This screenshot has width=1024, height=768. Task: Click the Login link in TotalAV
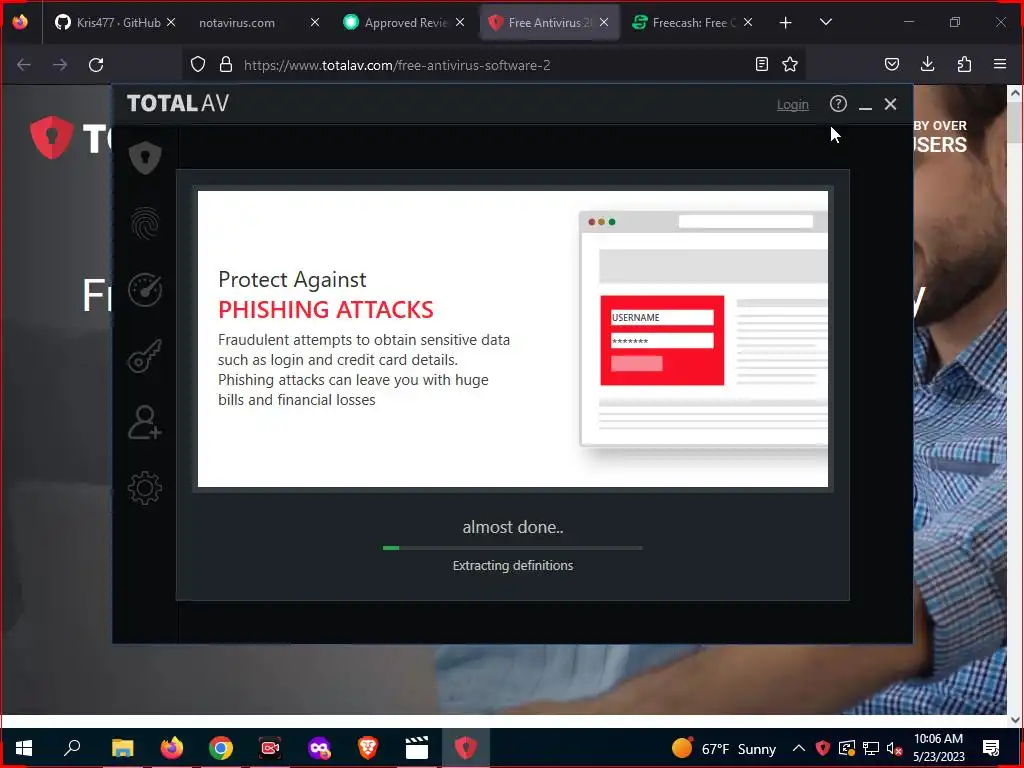coord(792,104)
